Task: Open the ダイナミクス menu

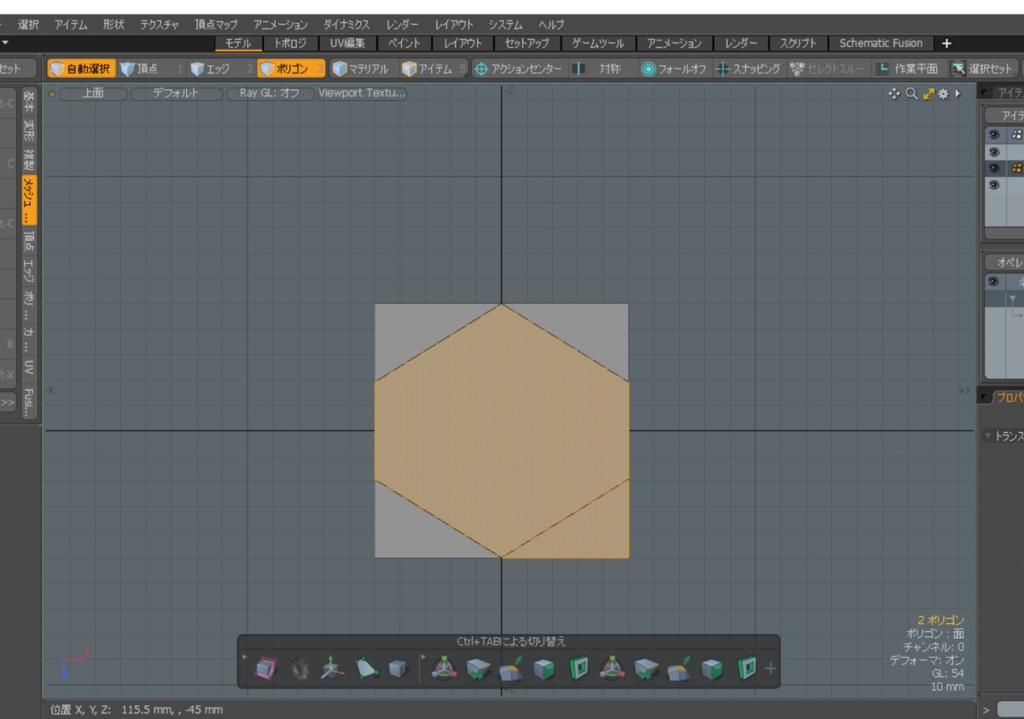Action: pos(346,24)
